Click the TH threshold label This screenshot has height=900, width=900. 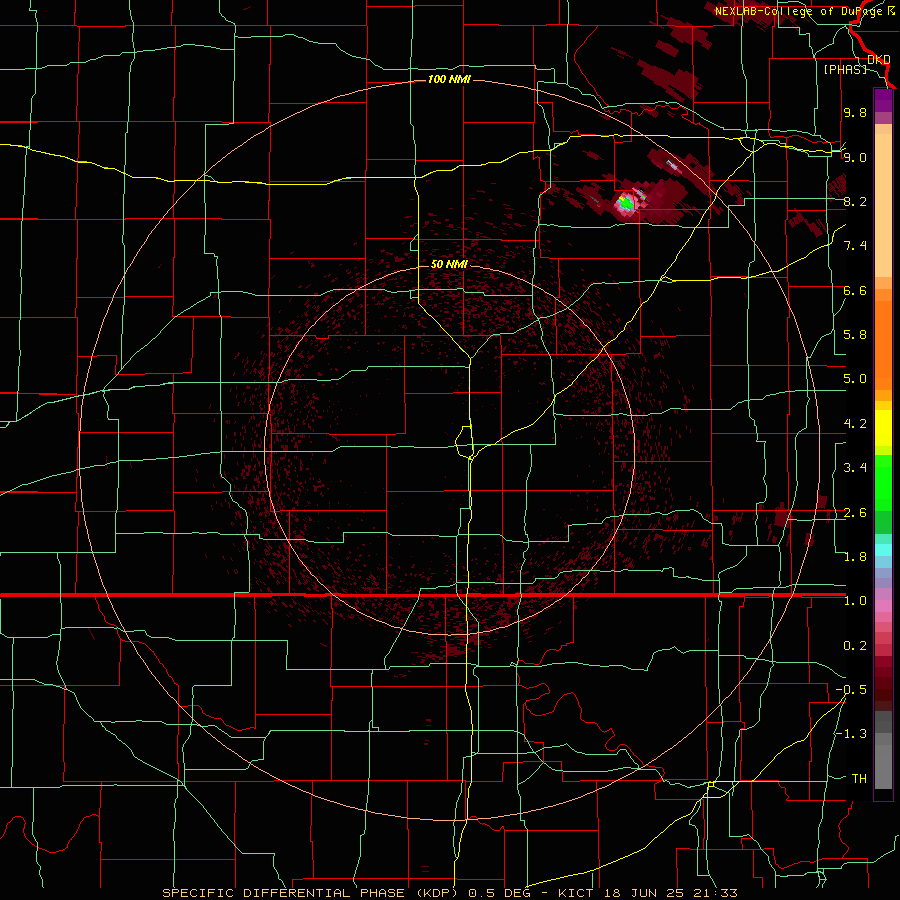(859, 779)
